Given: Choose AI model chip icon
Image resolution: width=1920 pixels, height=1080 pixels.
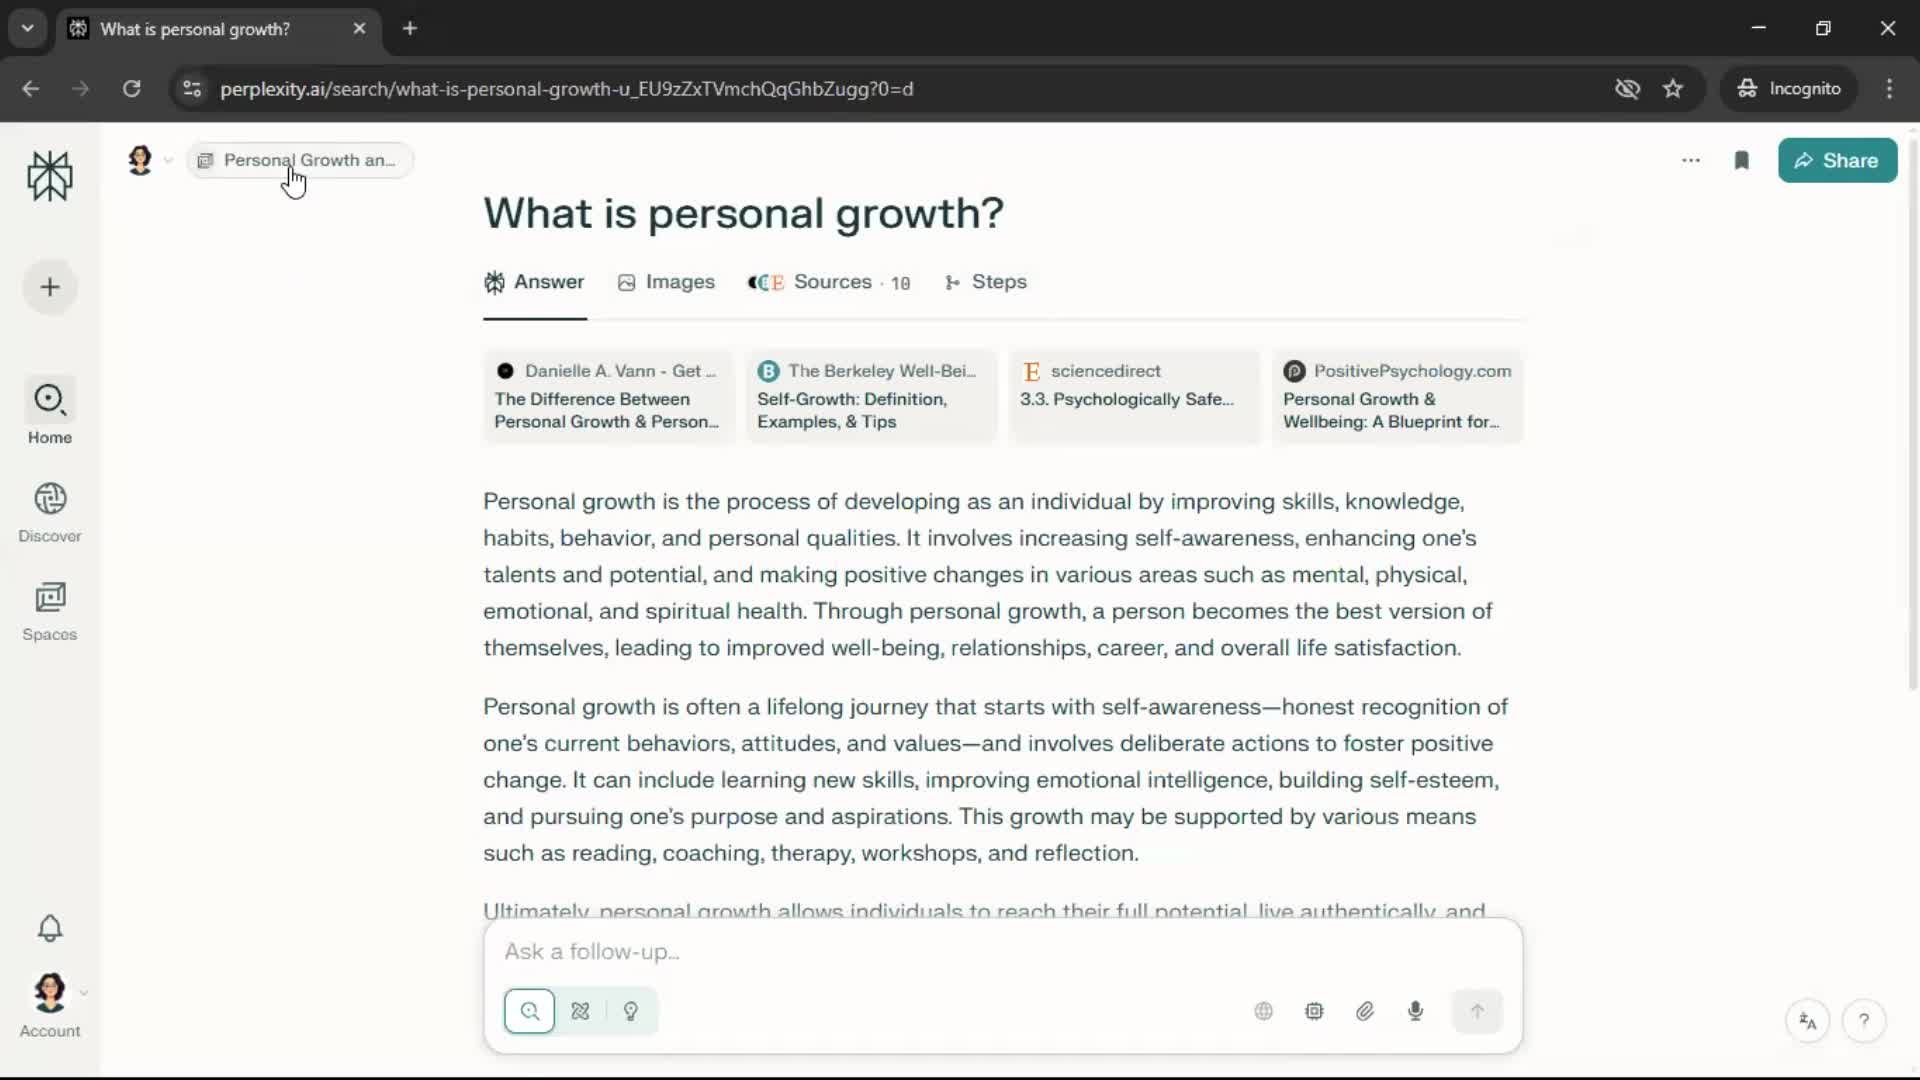Looking at the screenshot, I should pos(1314,1011).
